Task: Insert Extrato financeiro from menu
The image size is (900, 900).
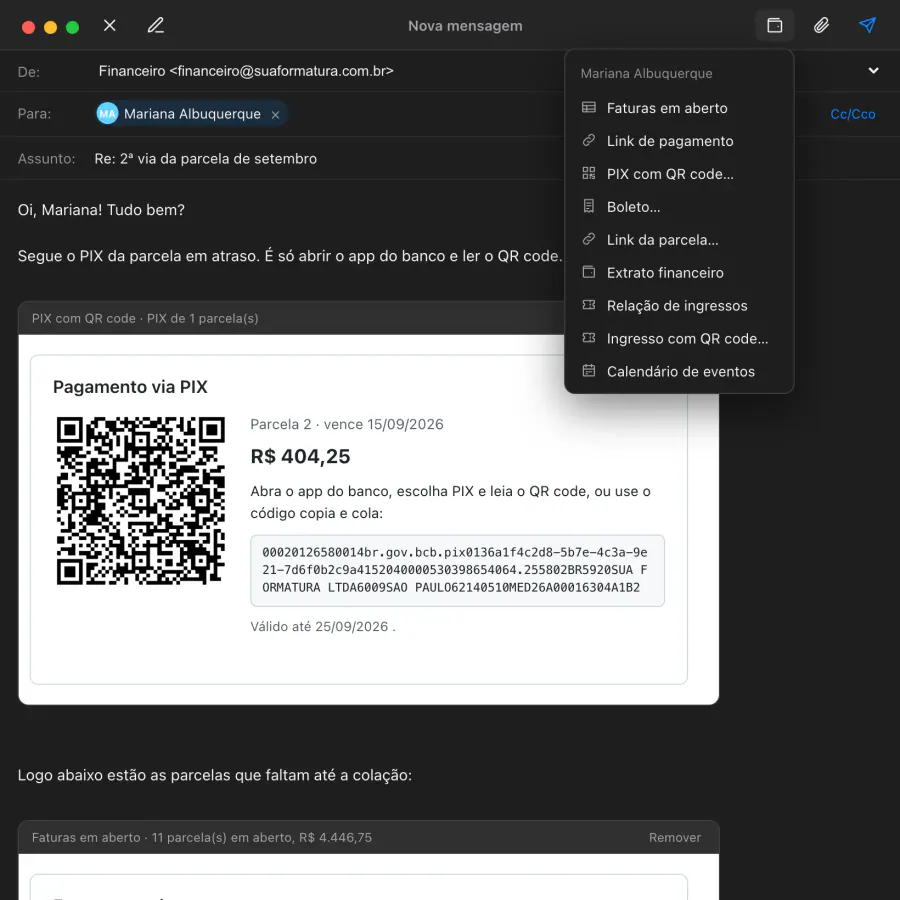Action: [679, 273]
